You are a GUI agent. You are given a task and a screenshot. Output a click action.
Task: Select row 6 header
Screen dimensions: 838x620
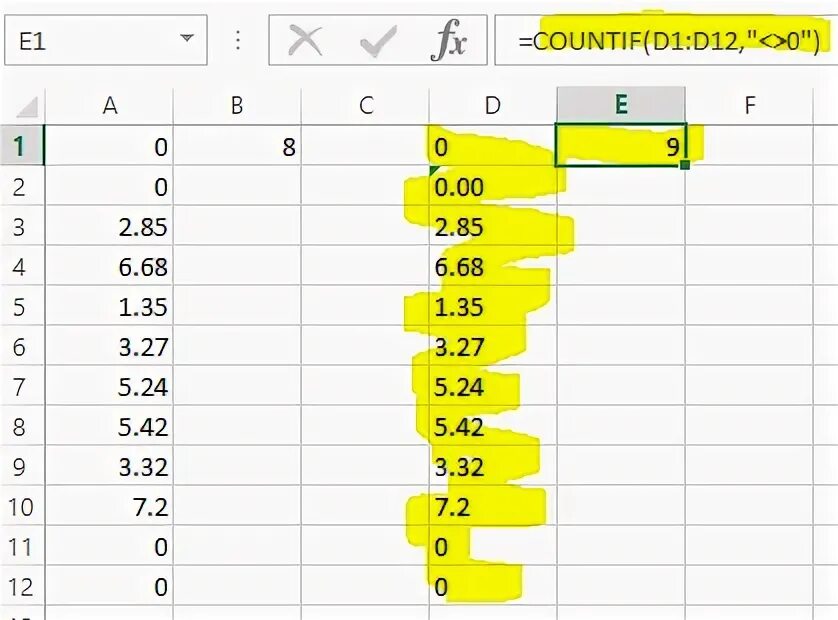coord(22,346)
